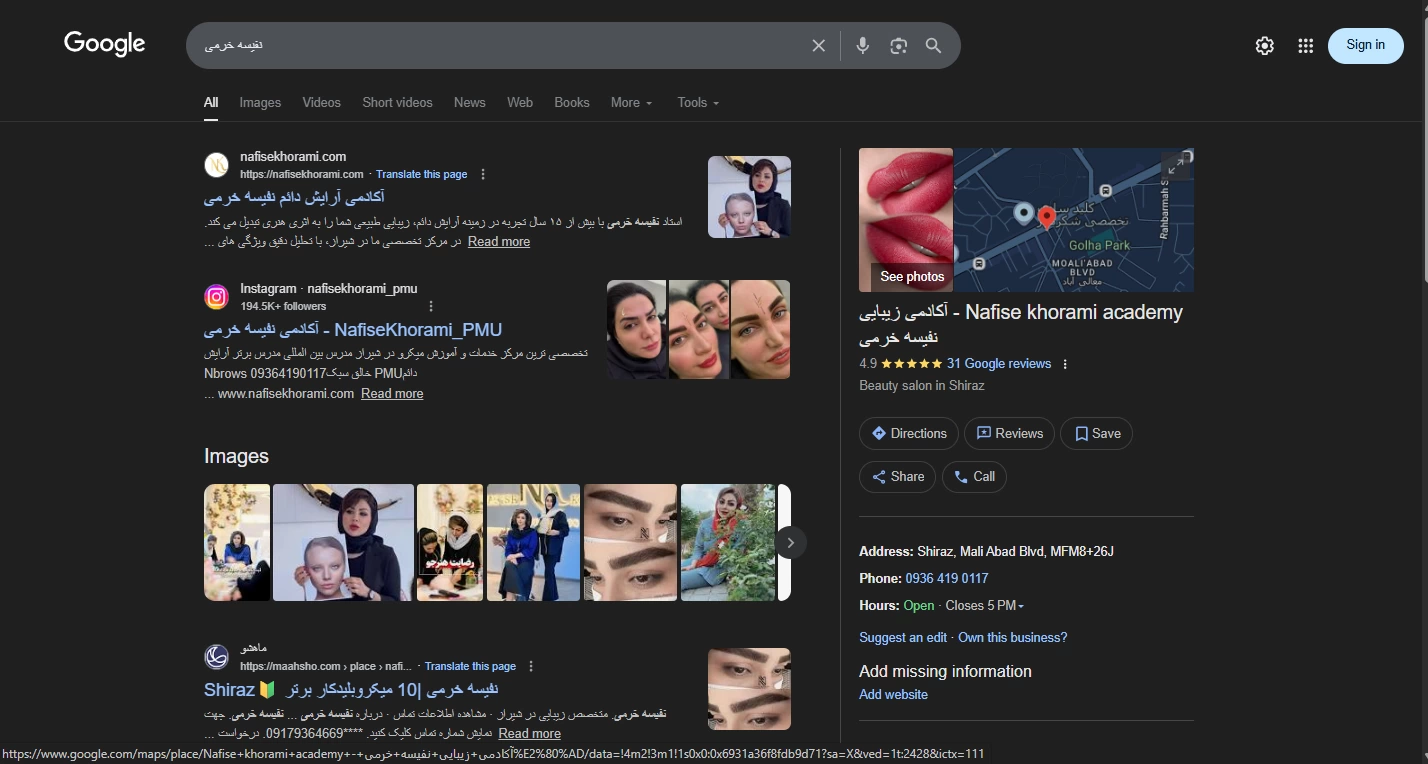Viewport: 1428px width, 764px height.
Task: Open the Nafise khorami academy panel title
Action: 1021,324
